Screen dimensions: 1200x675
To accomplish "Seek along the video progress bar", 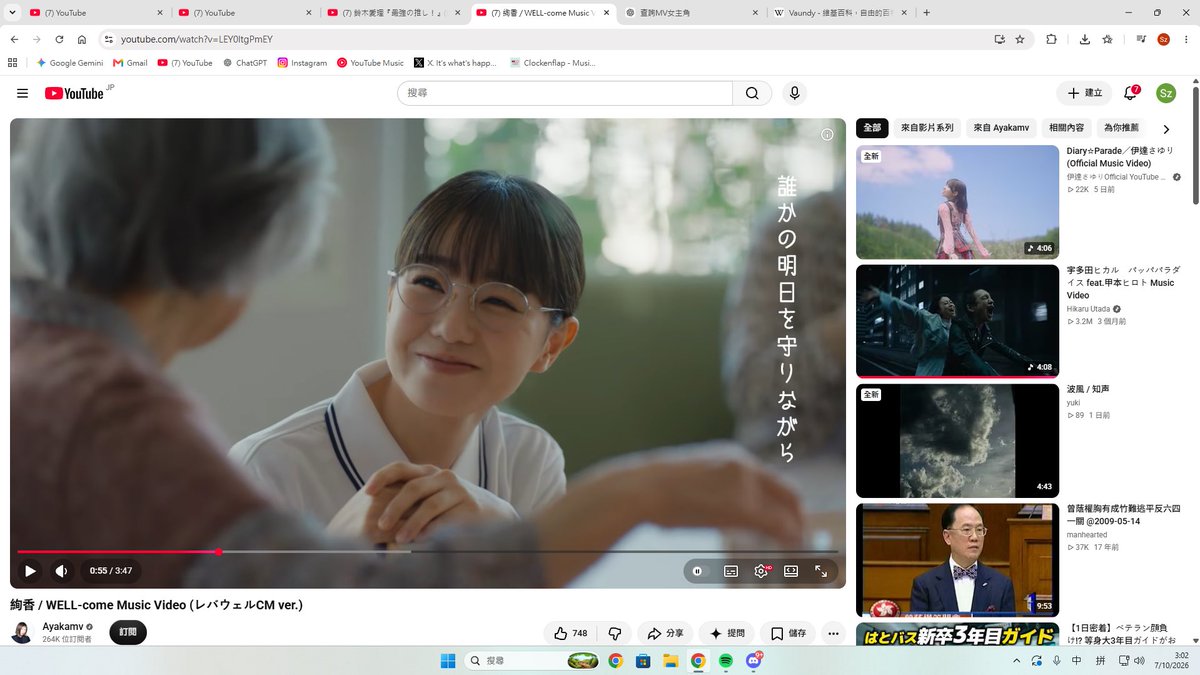I will [428, 551].
